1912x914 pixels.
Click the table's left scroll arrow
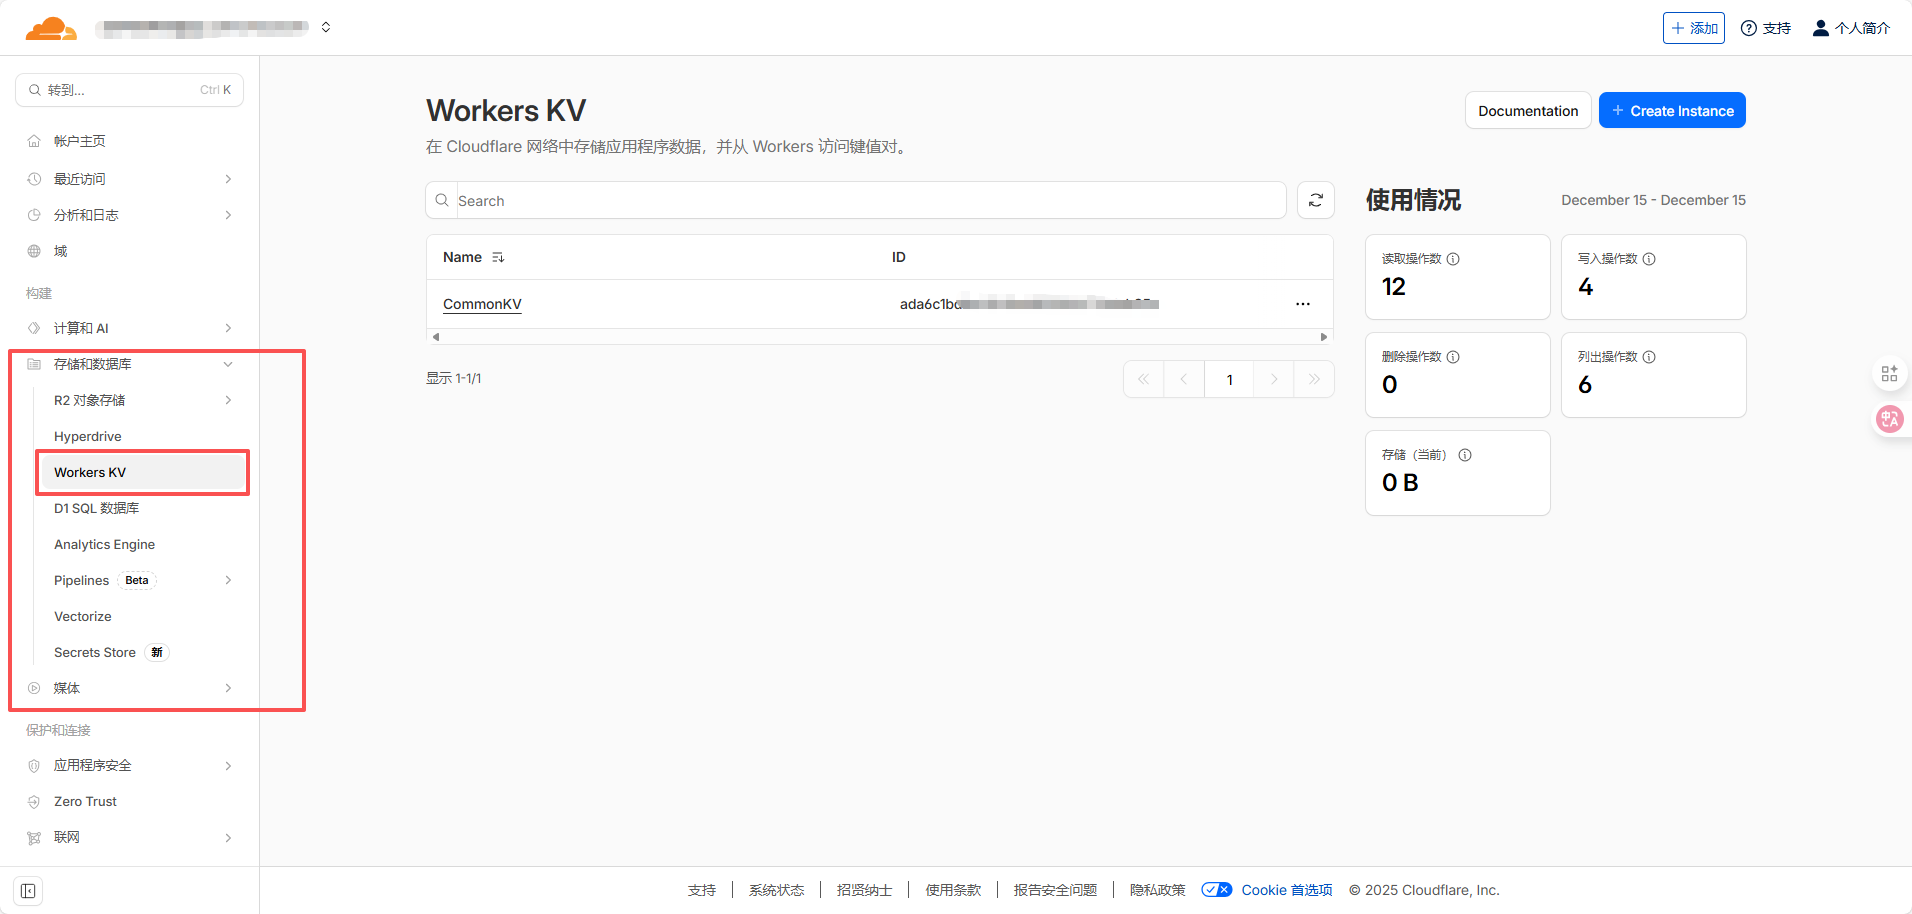point(436,337)
